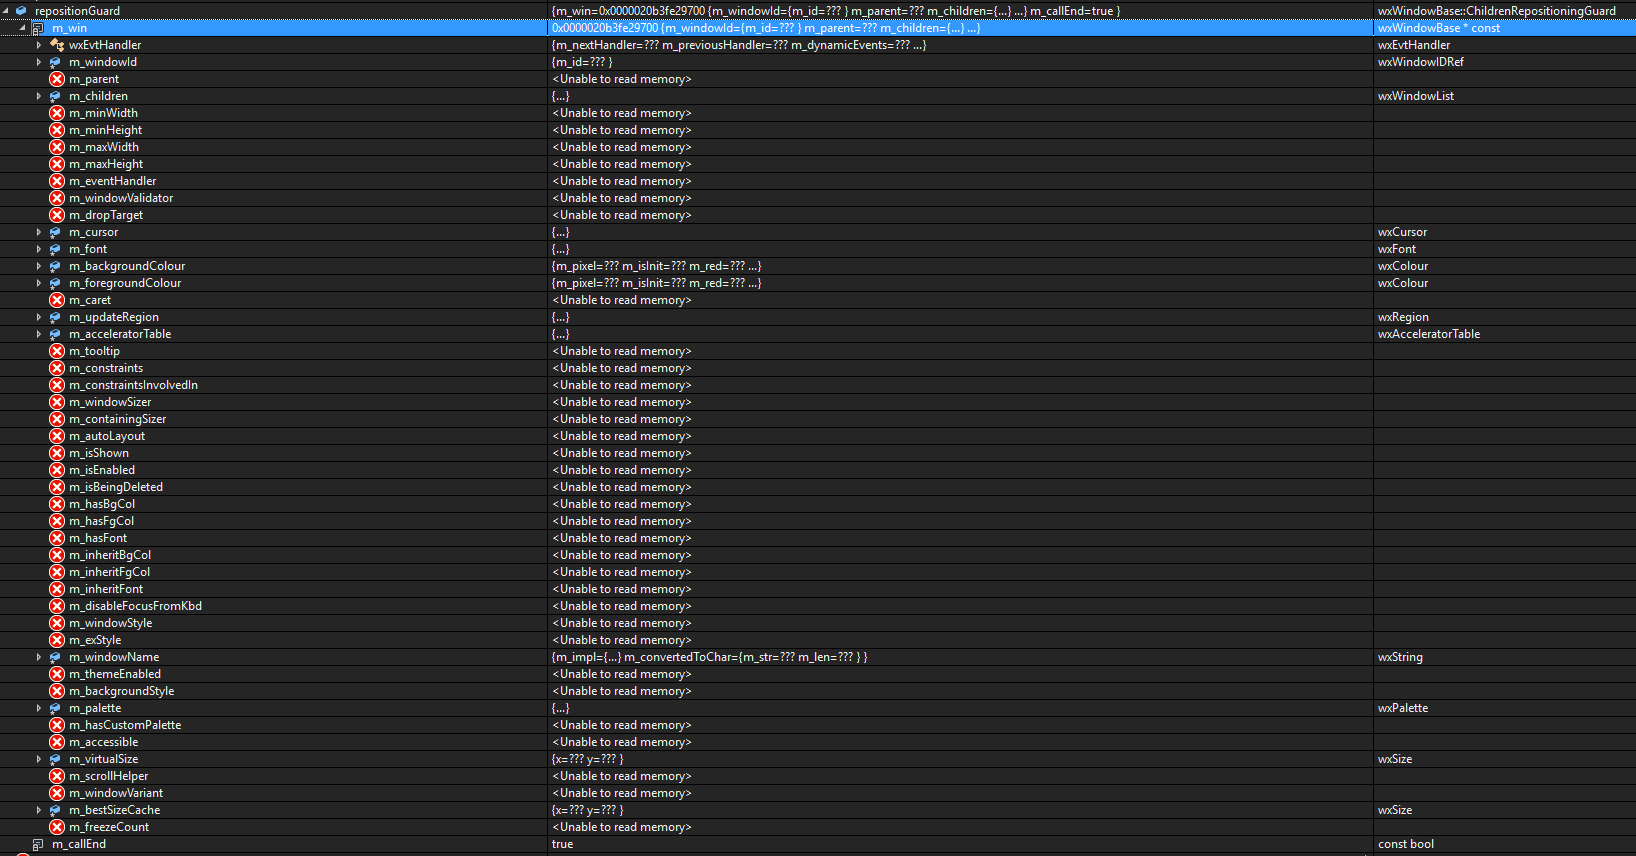Click the error icon beside m_maxWidth
1636x856 pixels.
tap(57, 147)
